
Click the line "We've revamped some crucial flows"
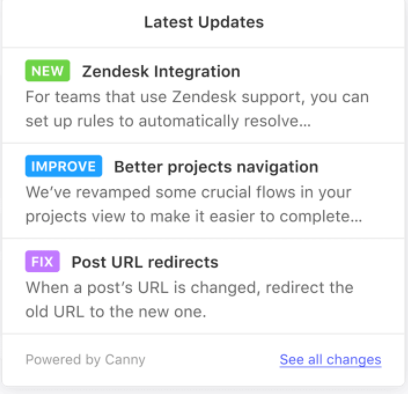(x=188, y=192)
